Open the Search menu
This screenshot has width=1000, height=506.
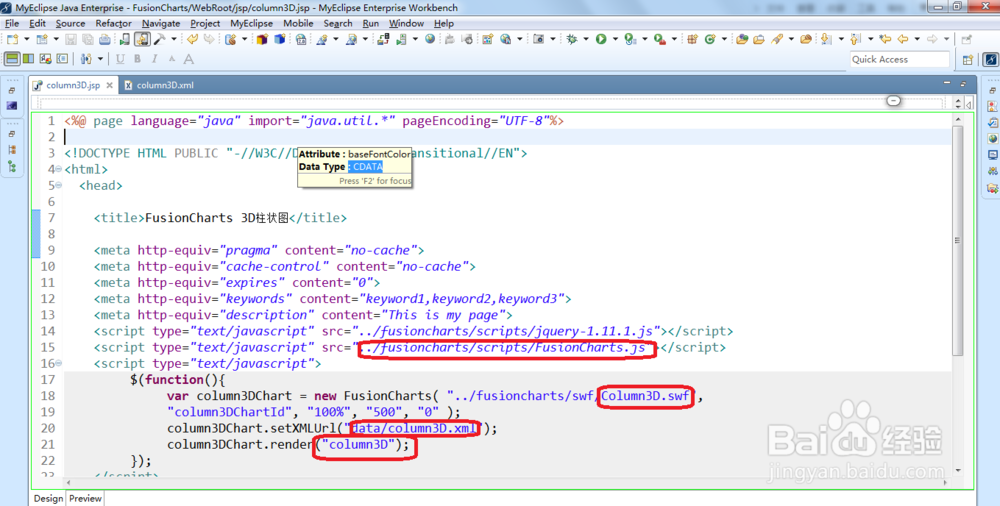[337, 24]
